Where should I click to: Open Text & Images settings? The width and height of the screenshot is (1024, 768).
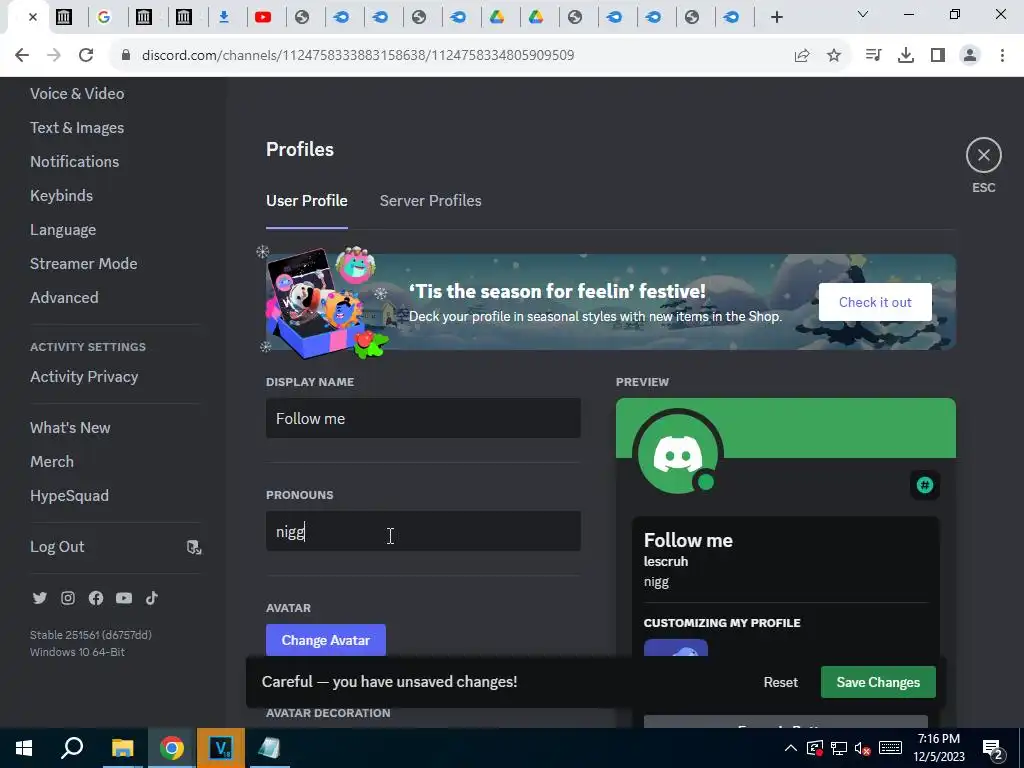(x=77, y=127)
